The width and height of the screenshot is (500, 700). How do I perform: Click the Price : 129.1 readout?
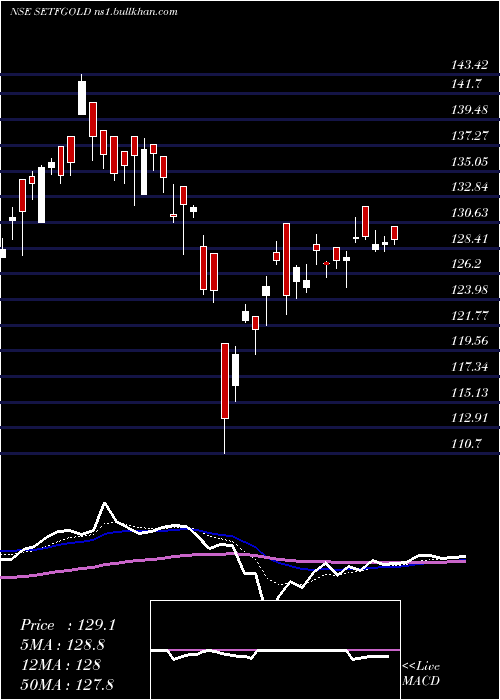pos(68,625)
